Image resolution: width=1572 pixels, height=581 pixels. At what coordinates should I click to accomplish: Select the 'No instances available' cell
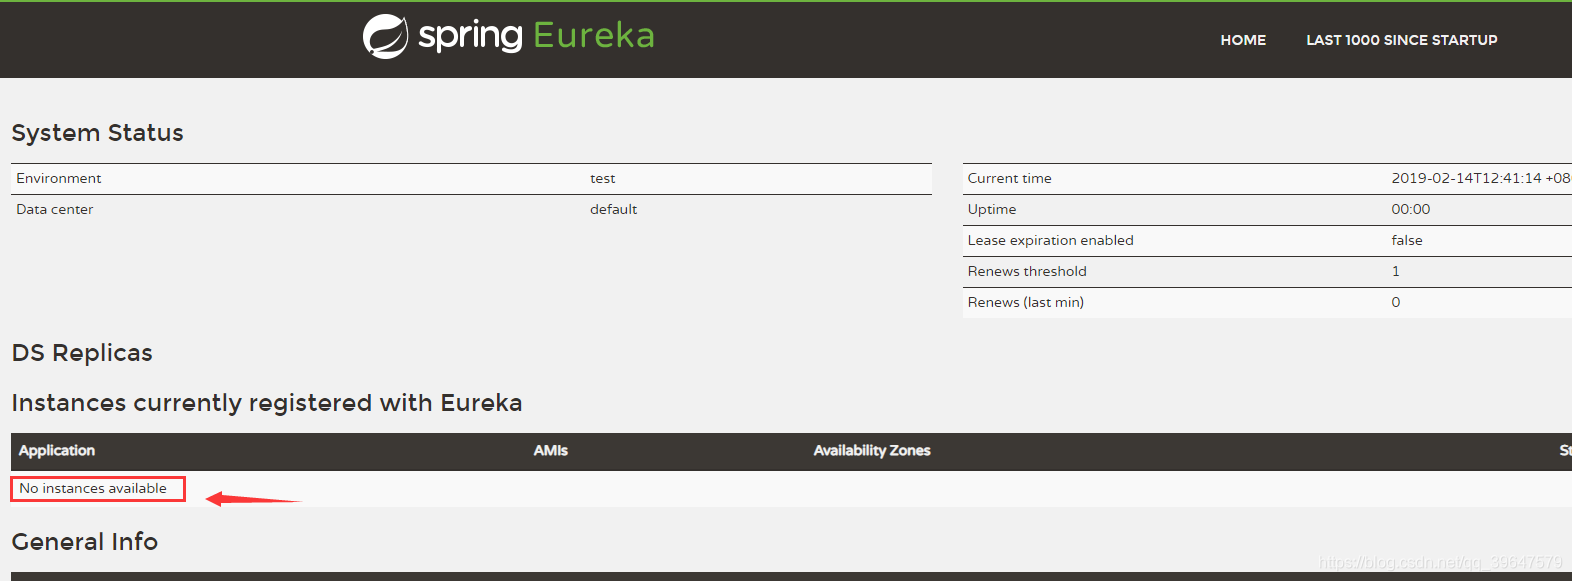coord(93,488)
